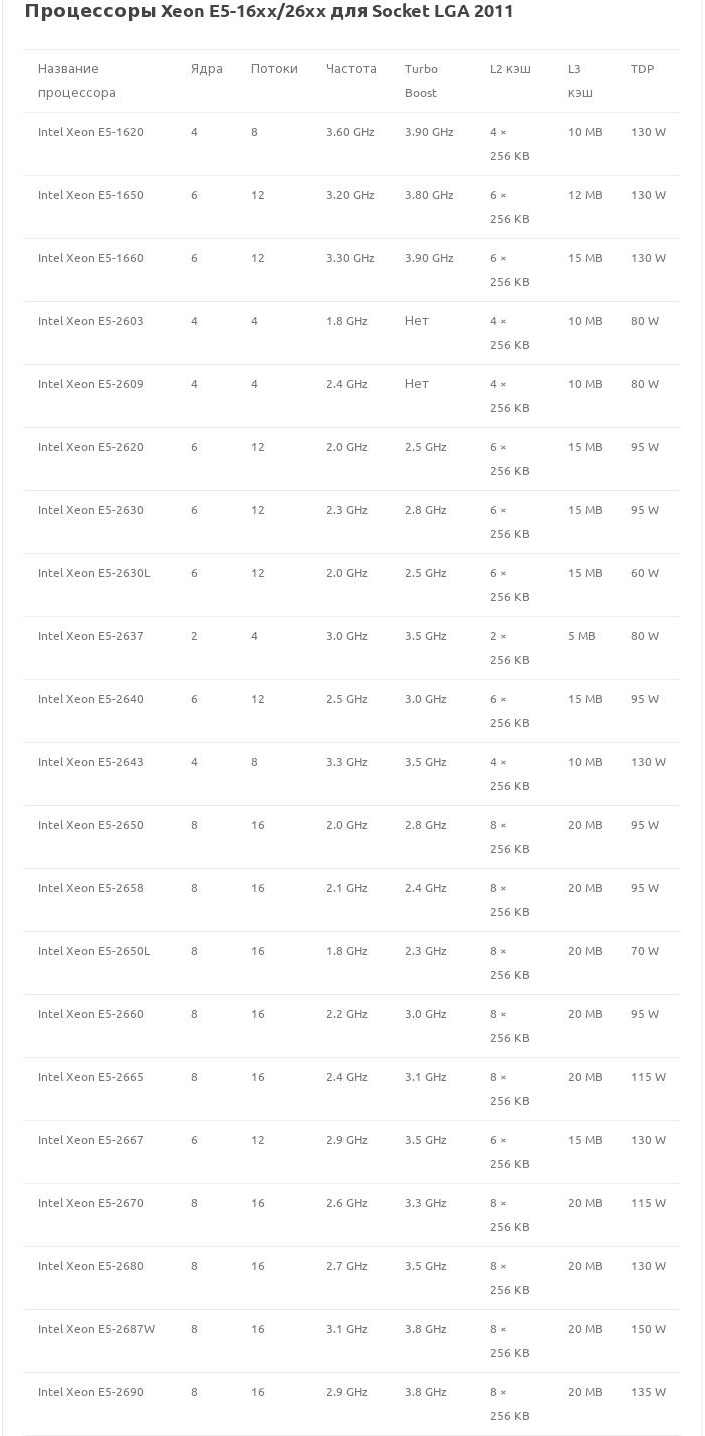Click the "Turbo Boost" column header
The image size is (705, 1436).
(x=421, y=81)
